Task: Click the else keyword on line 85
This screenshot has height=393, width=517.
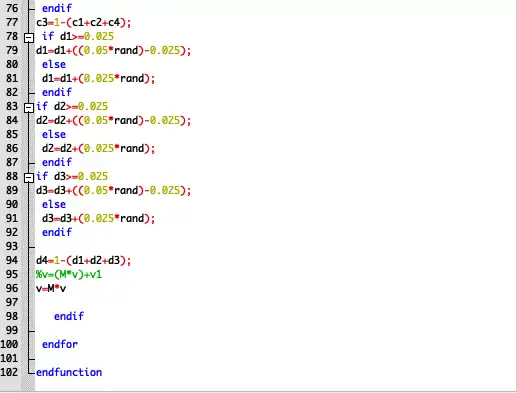Action: click(54, 134)
